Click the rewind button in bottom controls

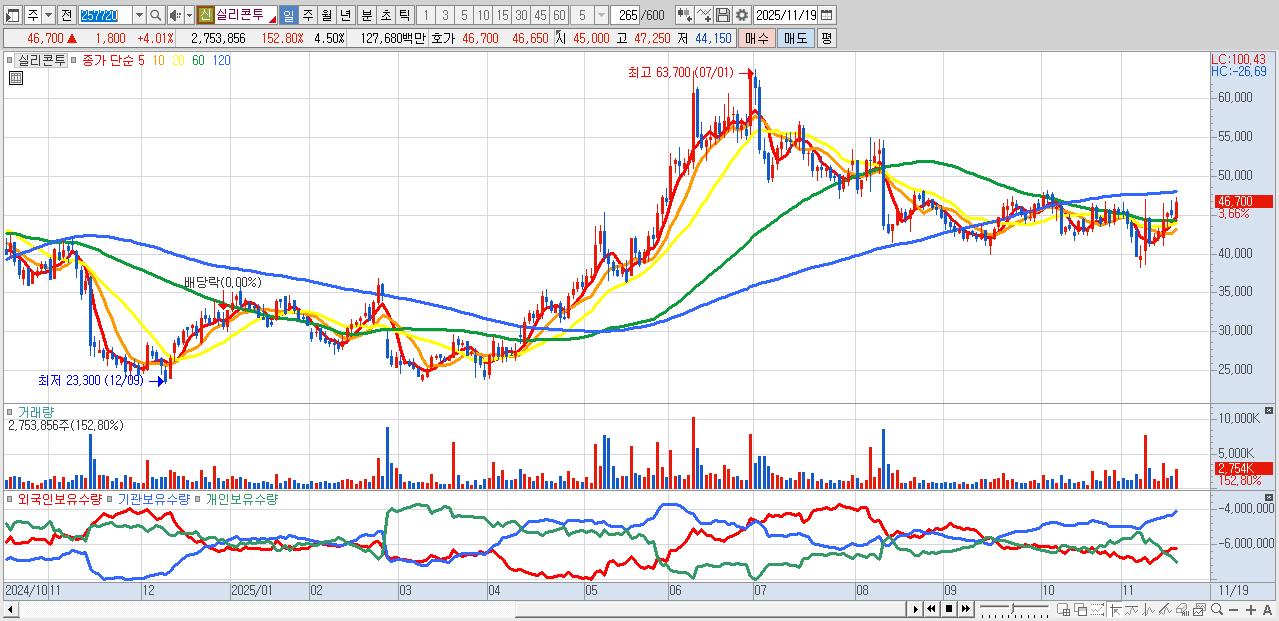tap(931, 609)
